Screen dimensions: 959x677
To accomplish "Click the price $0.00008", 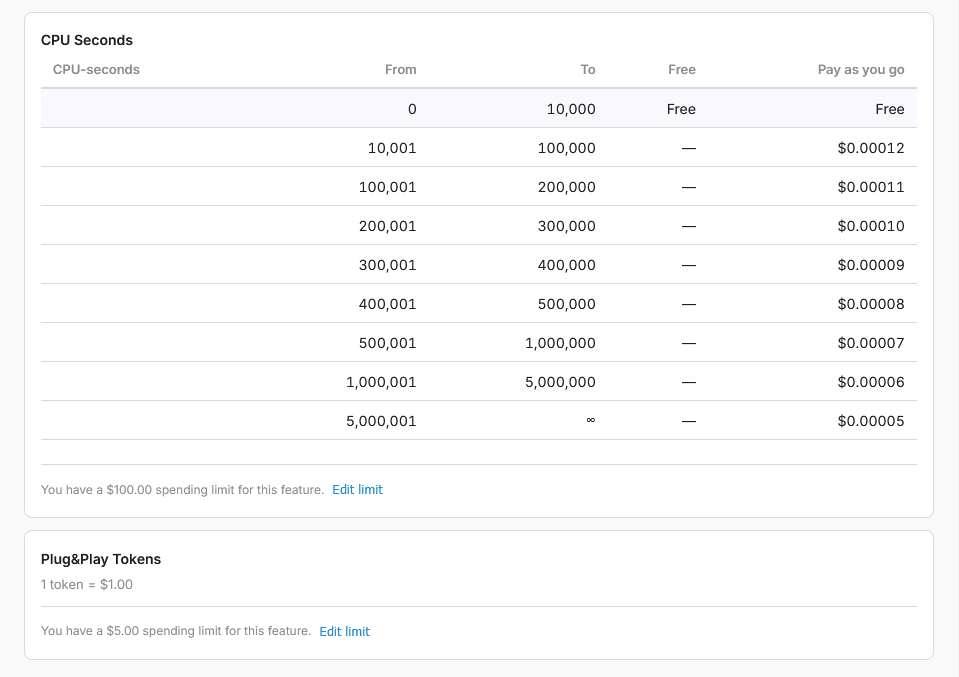I will coord(871,305).
